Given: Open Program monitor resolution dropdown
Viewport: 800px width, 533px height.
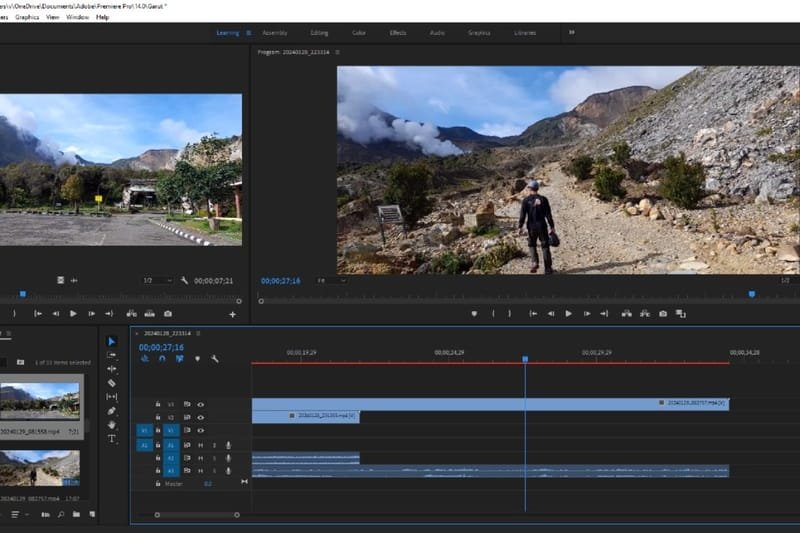Looking at the screenshot, I should coord(788,281).
